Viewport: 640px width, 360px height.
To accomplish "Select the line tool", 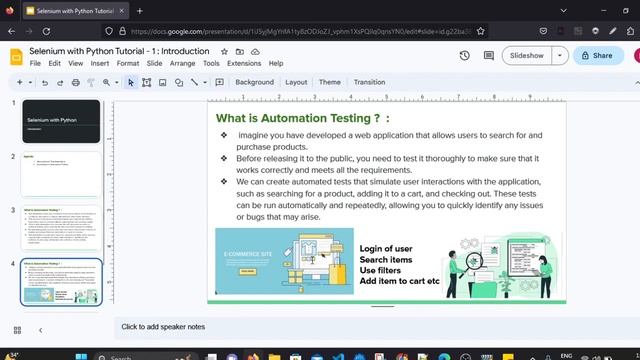I will (x=194, y=82).
